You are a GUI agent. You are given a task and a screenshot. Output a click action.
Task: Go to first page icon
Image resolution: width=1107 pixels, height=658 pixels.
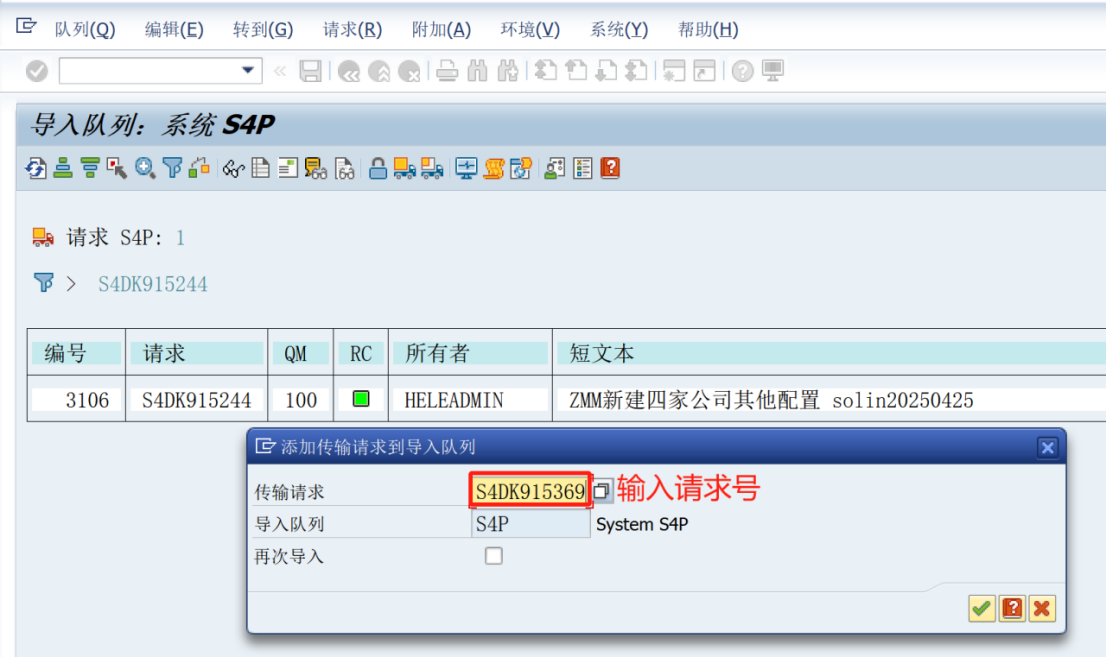(x=545, y=71)
